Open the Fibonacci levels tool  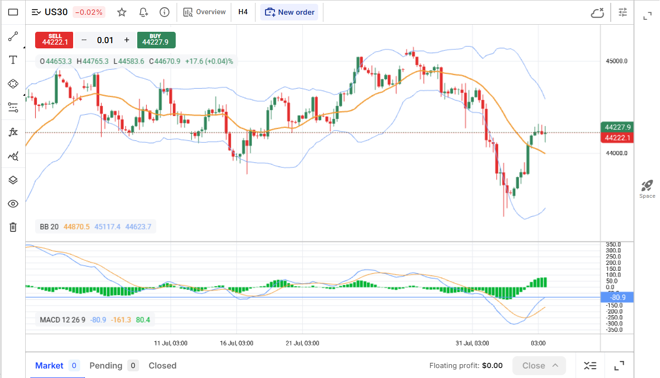(13, 108)
